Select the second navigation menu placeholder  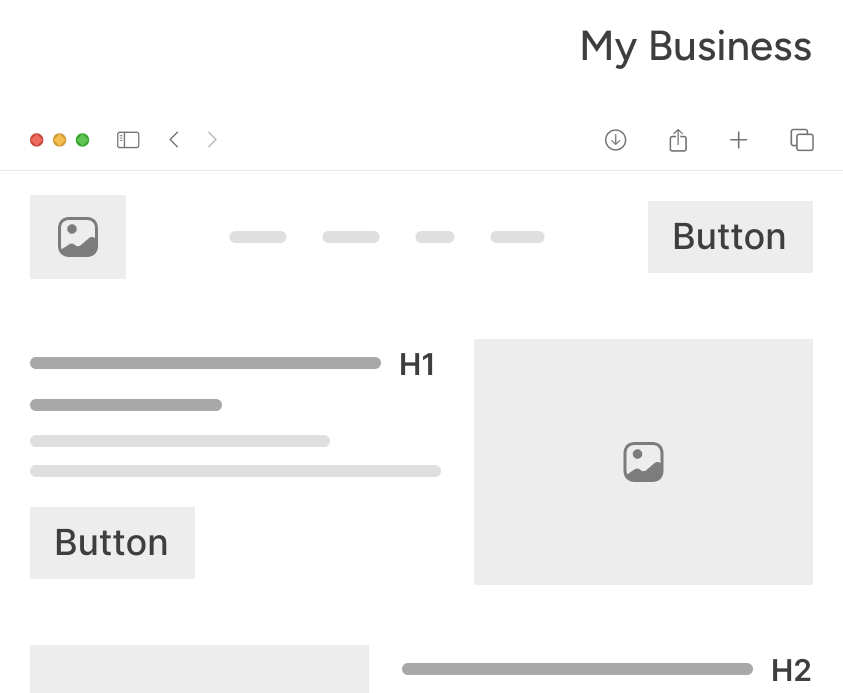coord(351,237)
